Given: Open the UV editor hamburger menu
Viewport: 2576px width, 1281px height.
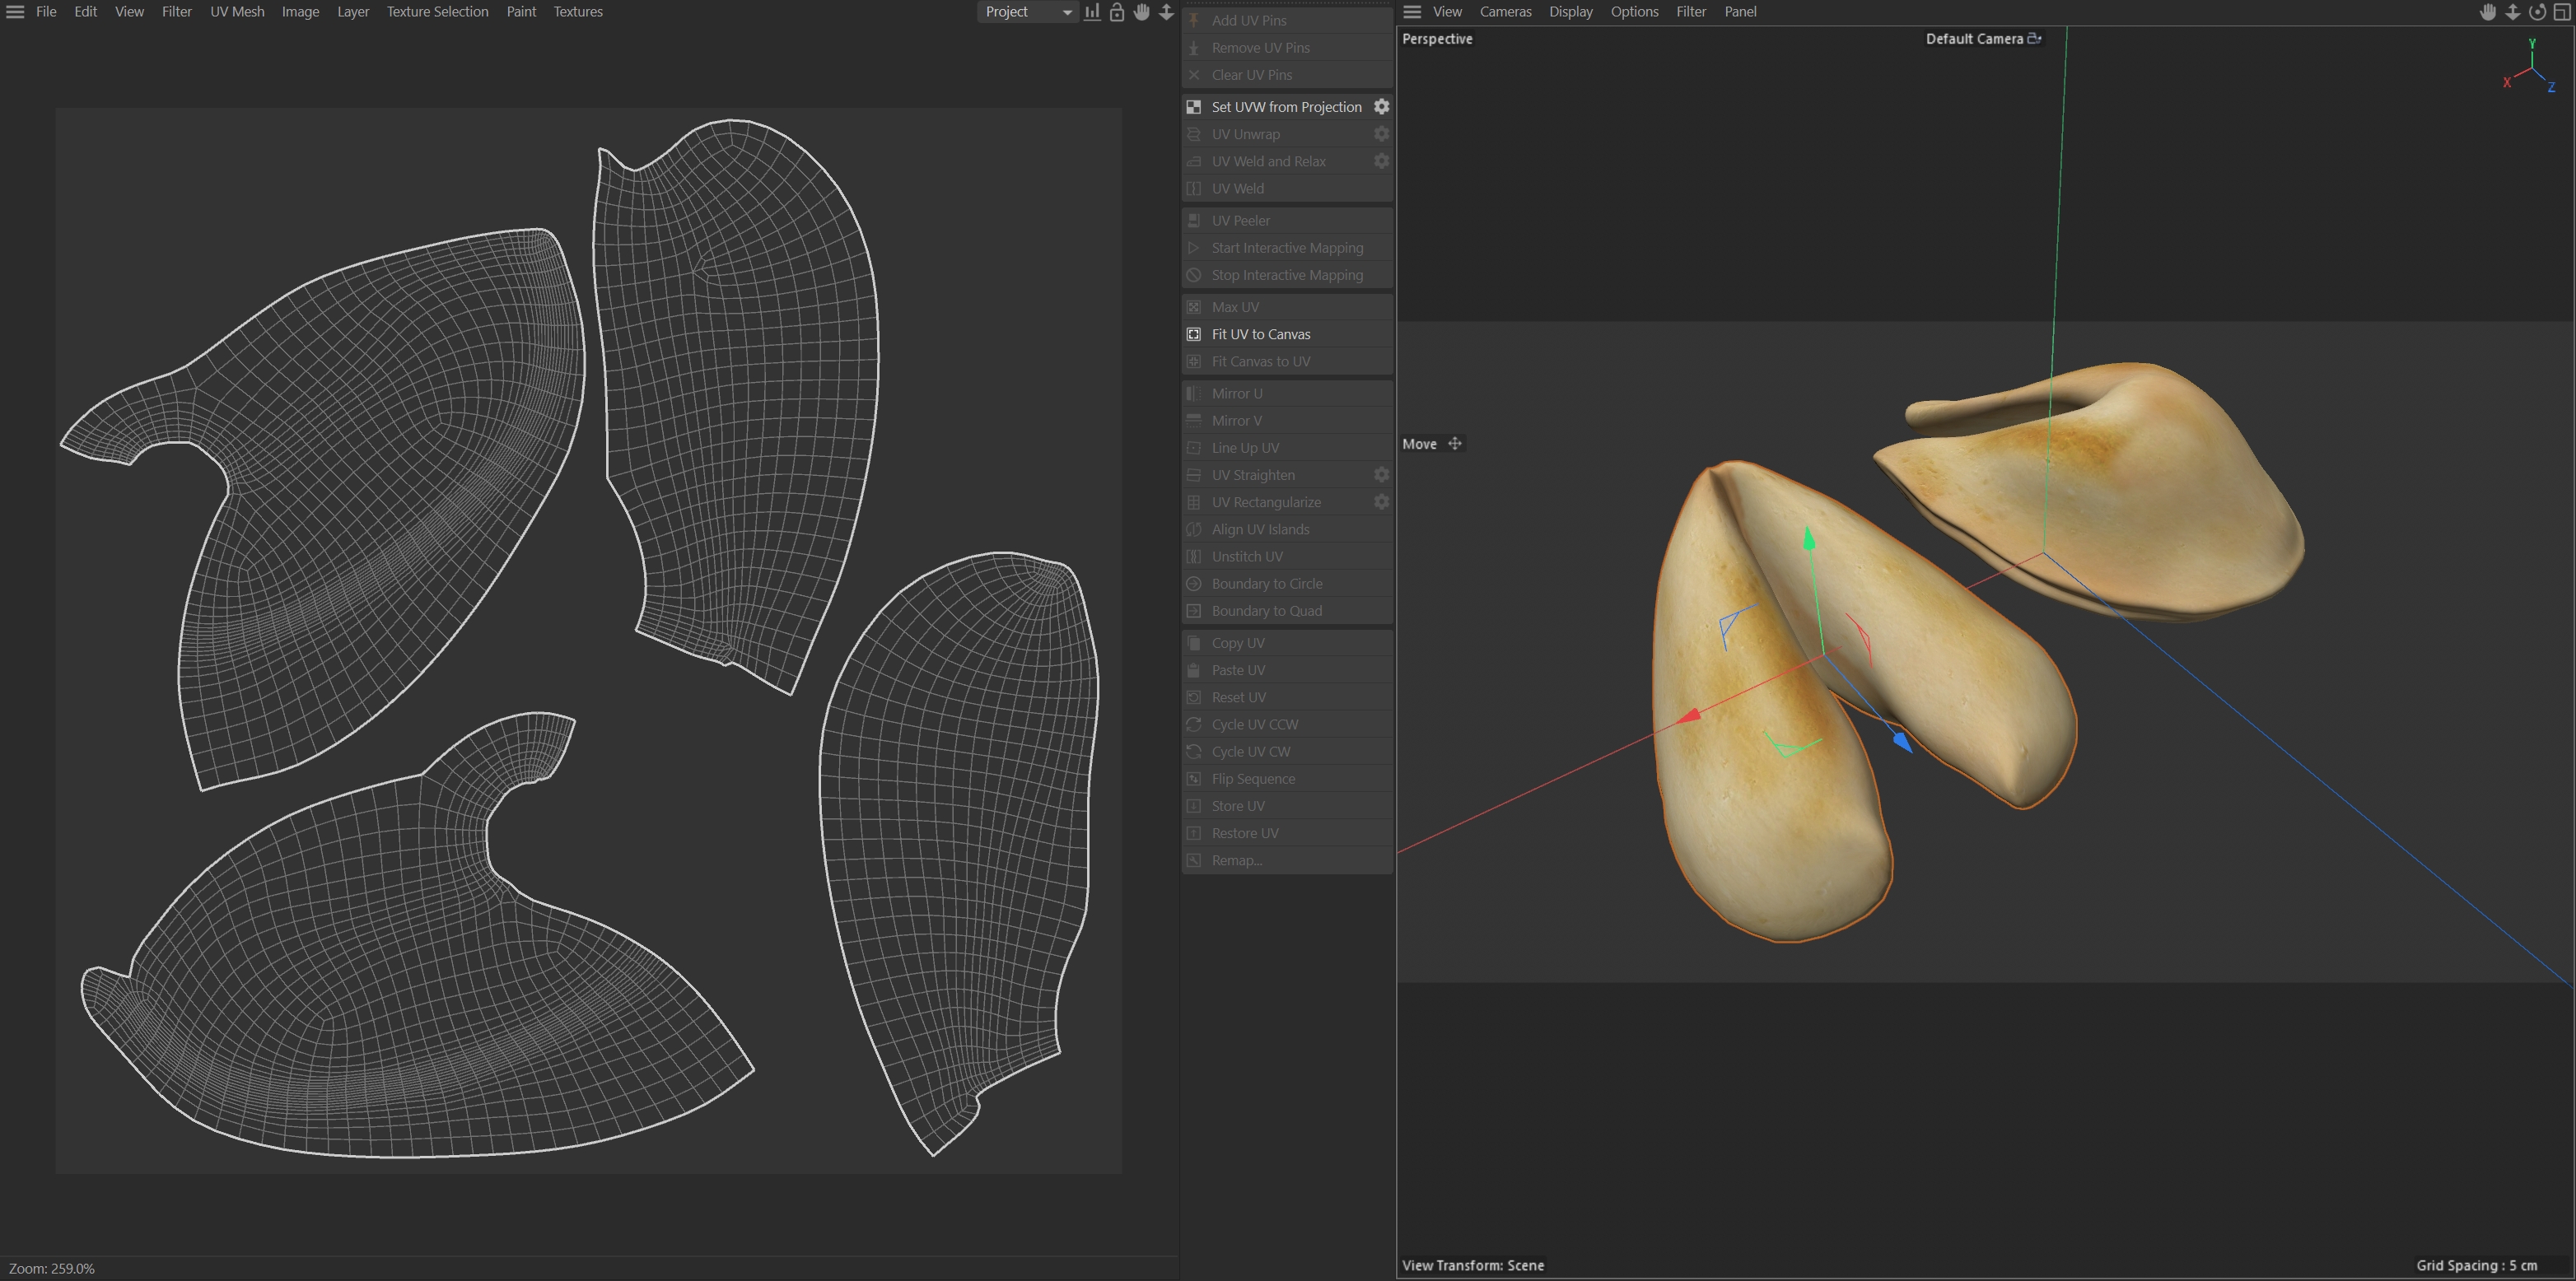Looking at the screenshot, I should [15, 12].
